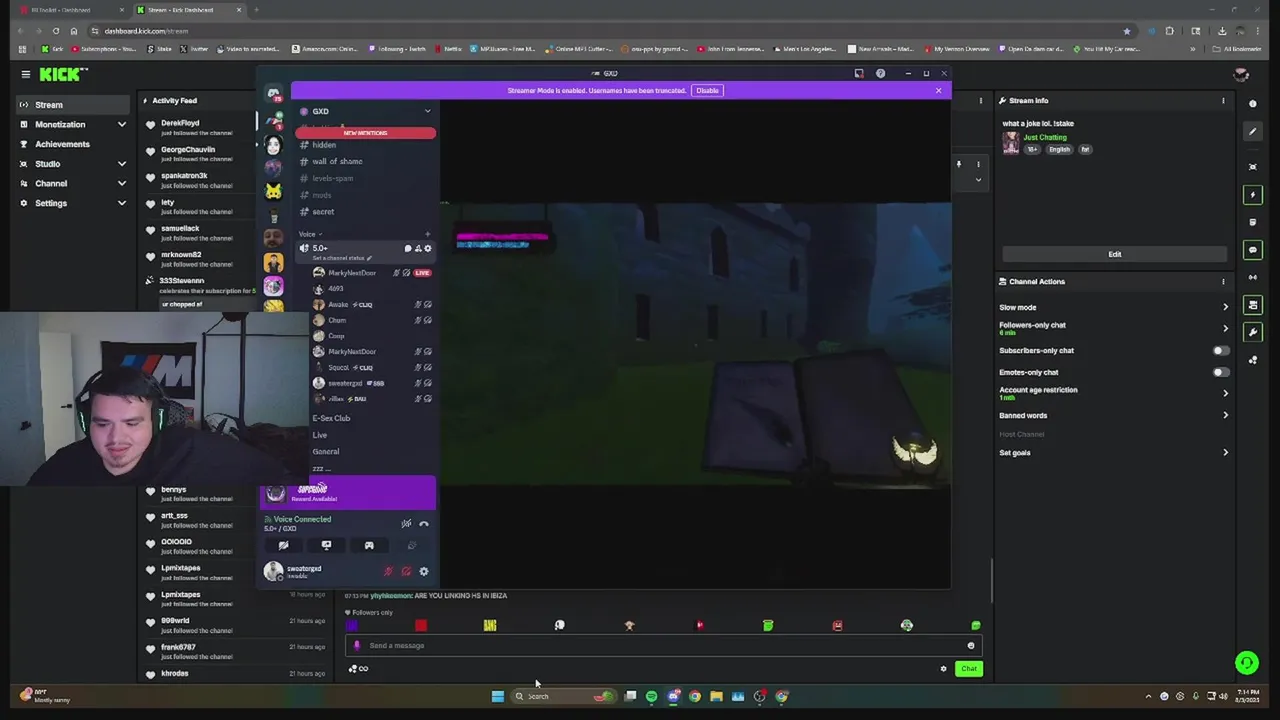Click the Edit stream info button
Screen dimensions: 1280x720
1114,255
